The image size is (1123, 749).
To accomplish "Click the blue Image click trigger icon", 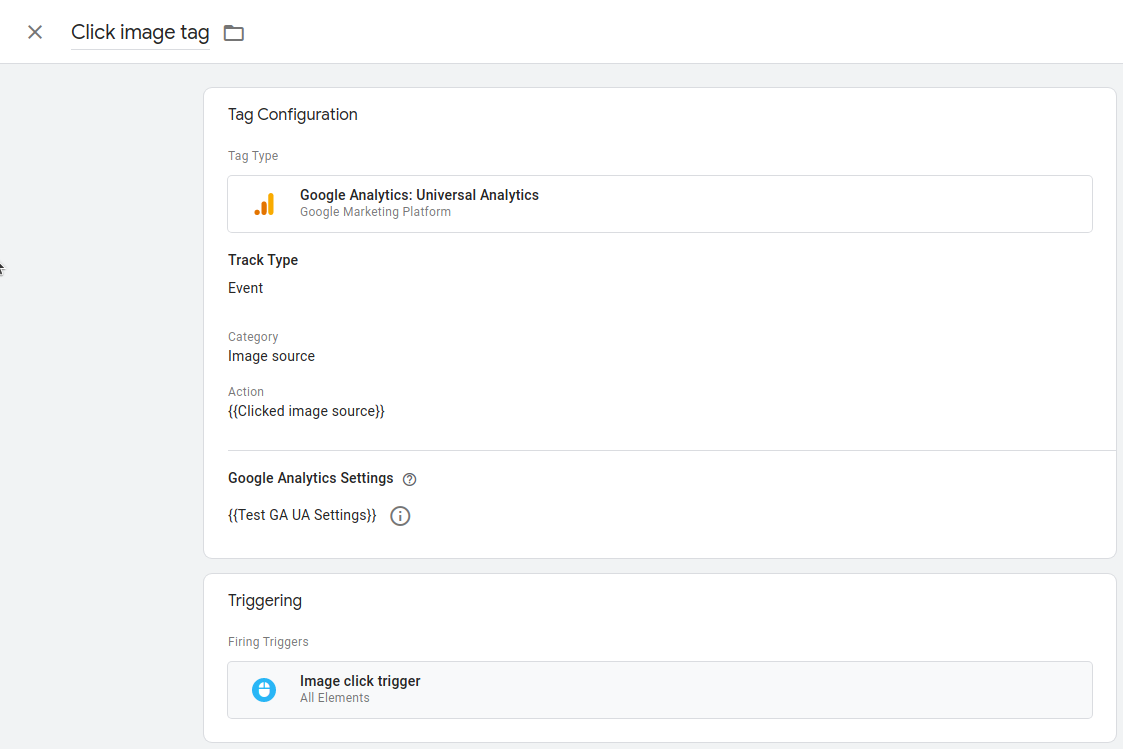I will pos(264,689).
